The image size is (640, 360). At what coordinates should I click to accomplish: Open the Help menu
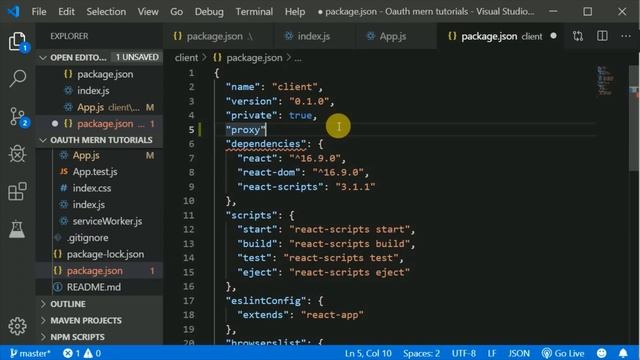click(295, 11)
